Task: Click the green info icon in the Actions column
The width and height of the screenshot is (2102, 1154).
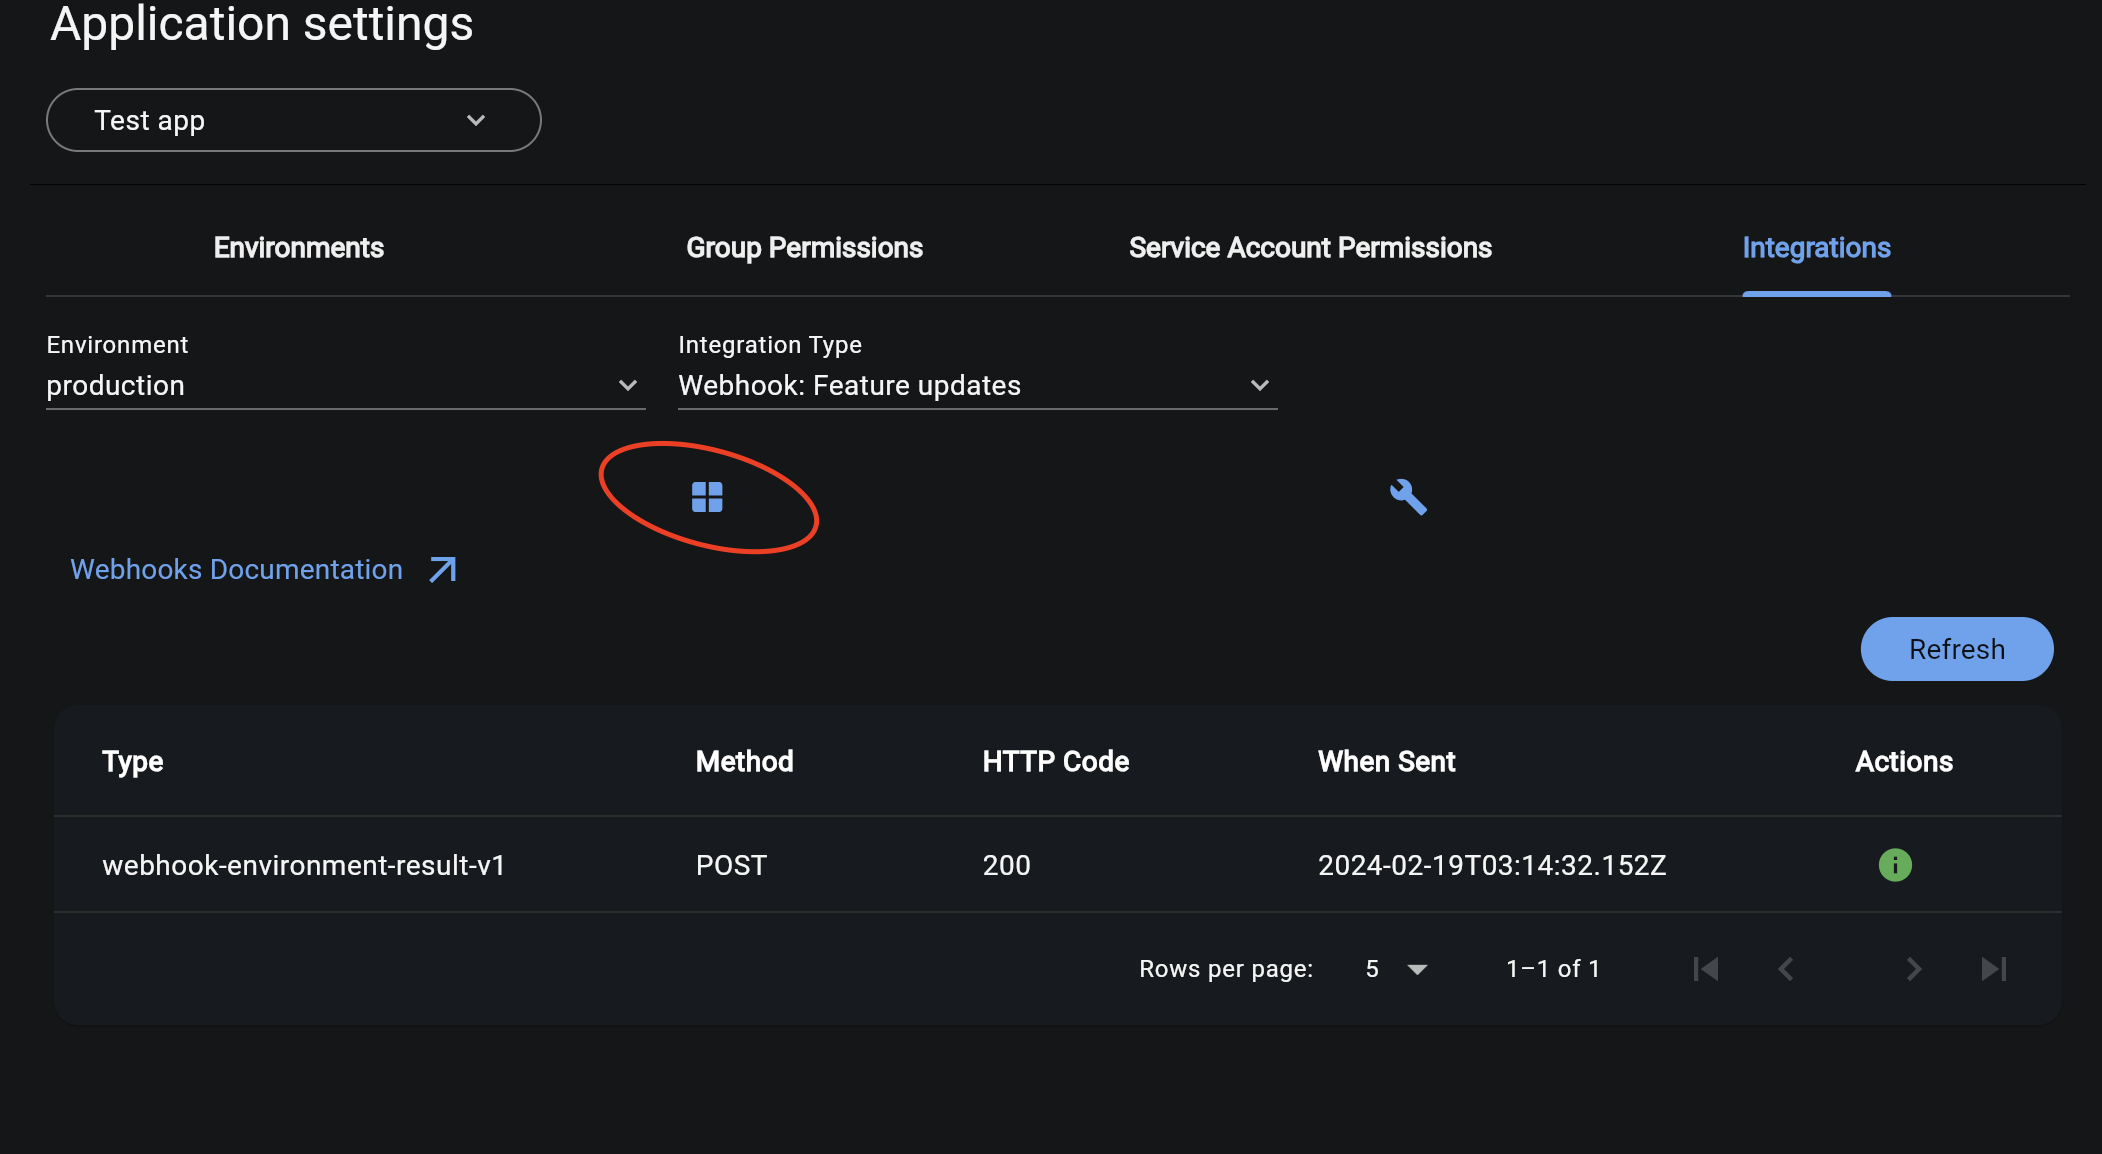Action: click(1895, 865)
